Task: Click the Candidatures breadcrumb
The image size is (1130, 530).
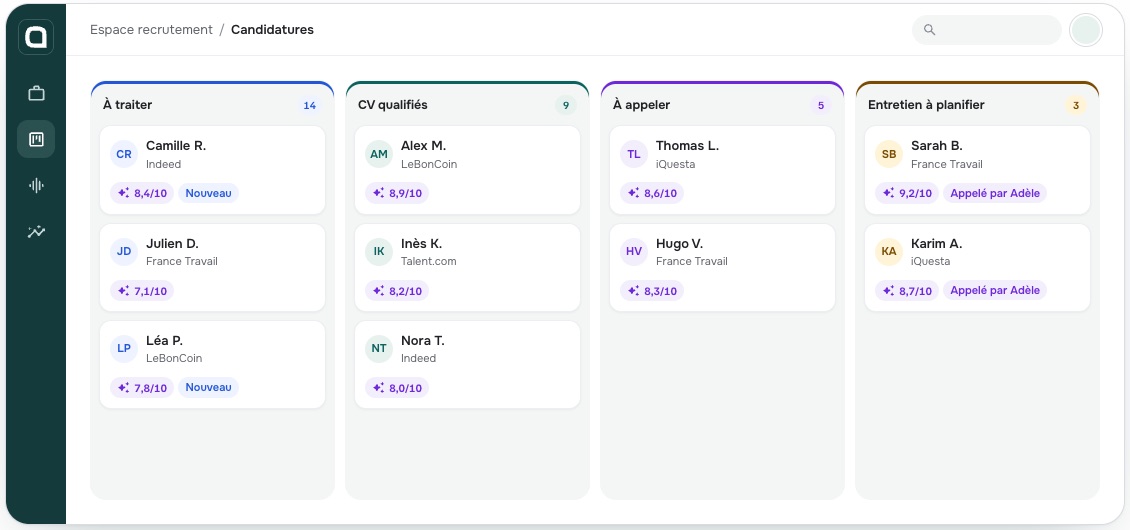Action: click(x=272, y=30)
